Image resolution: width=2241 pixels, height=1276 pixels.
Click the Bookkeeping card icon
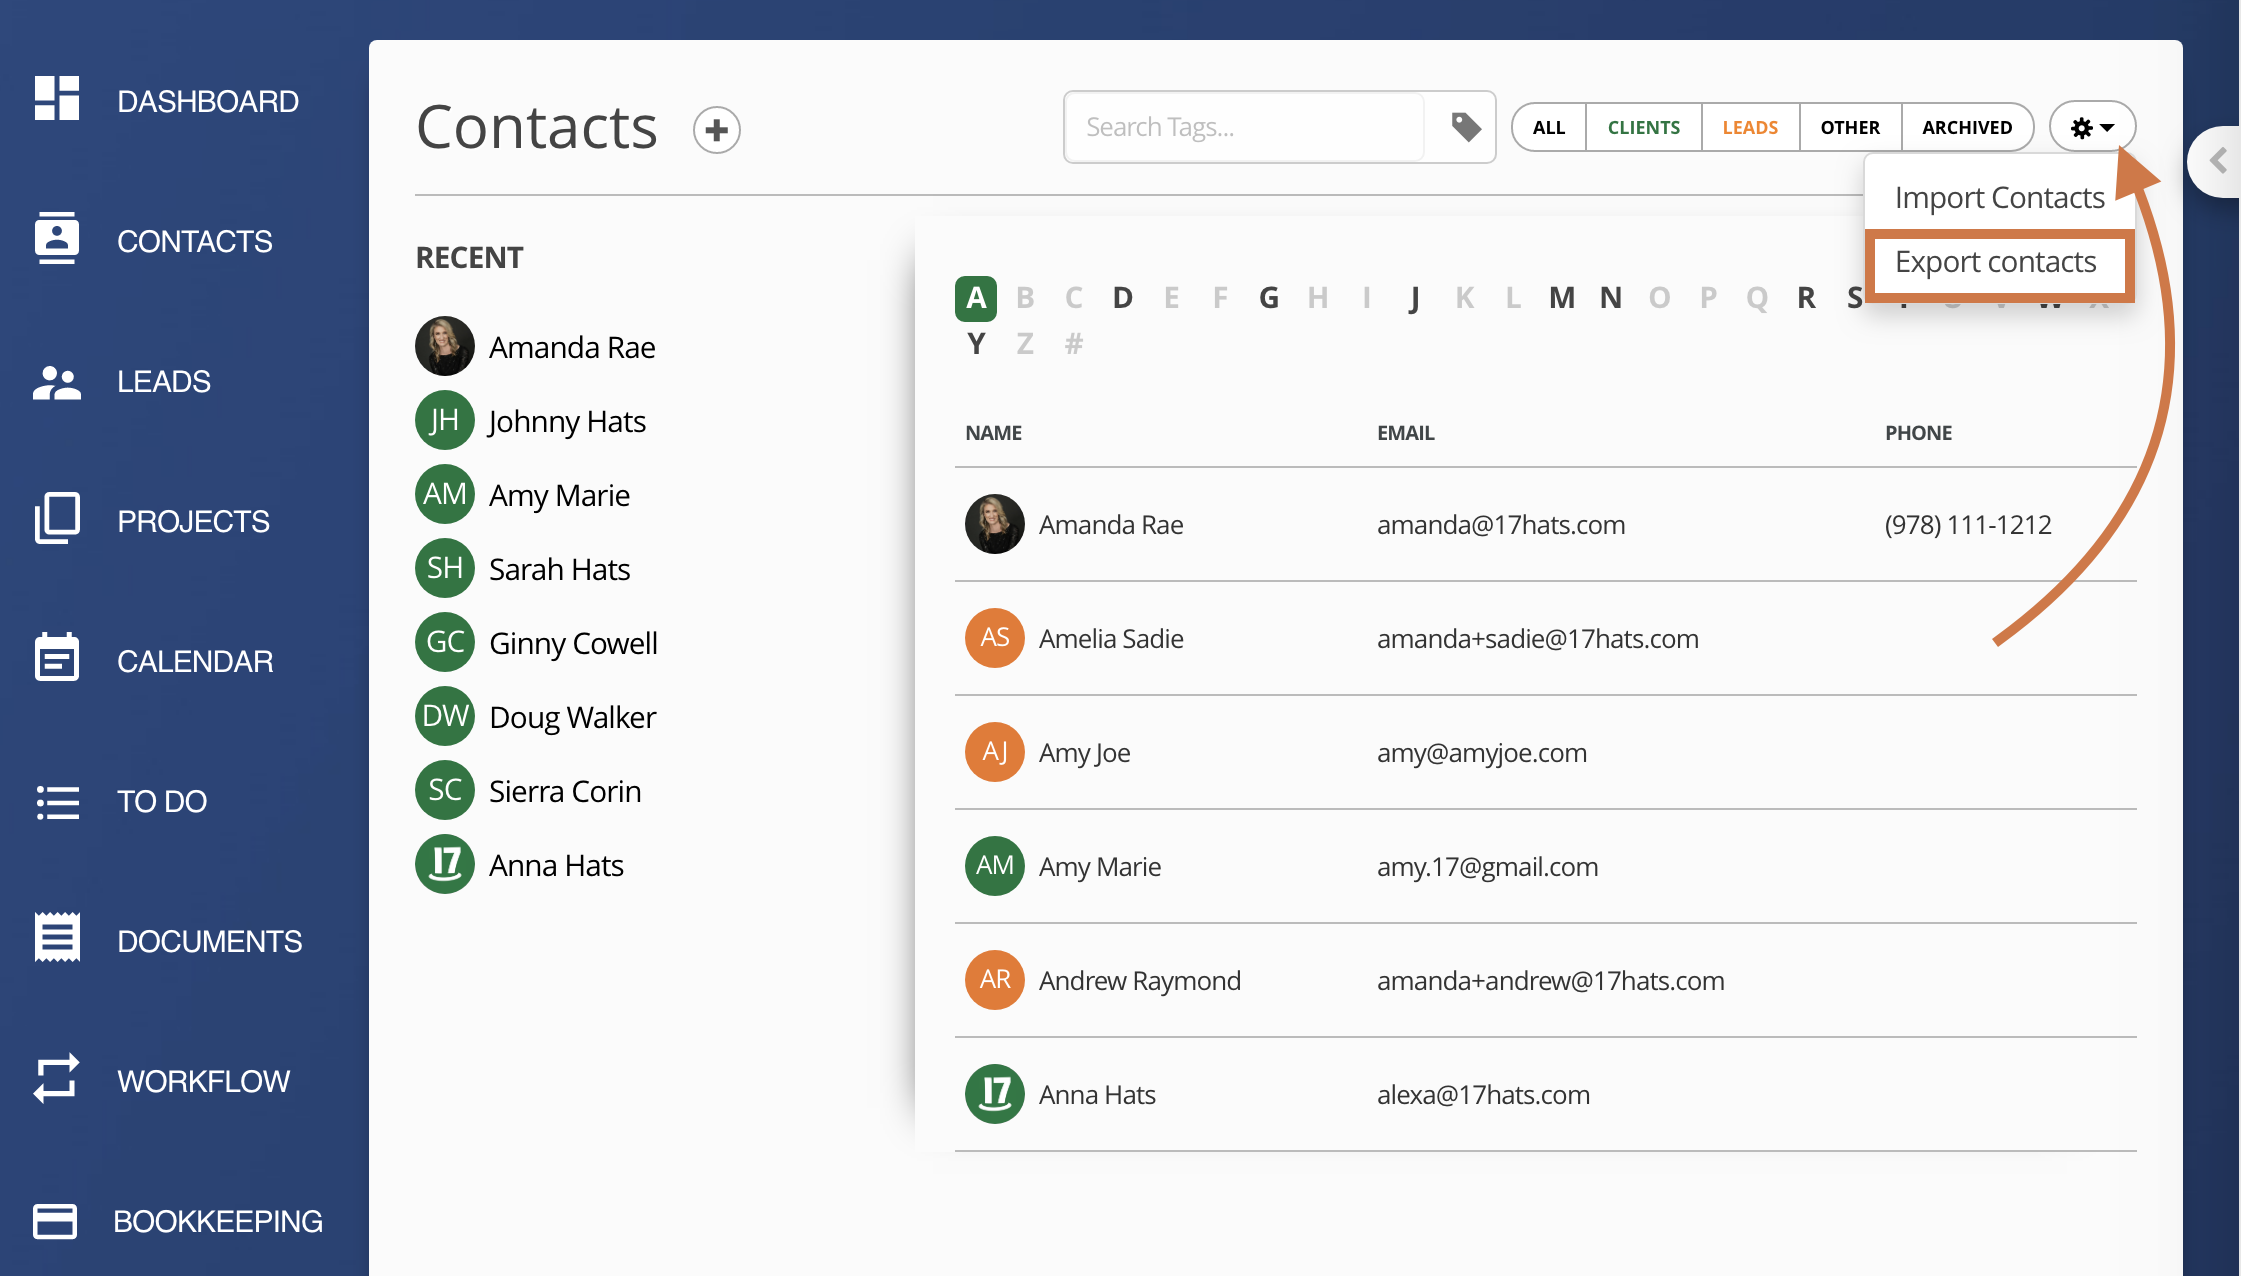click(55, 1220)
